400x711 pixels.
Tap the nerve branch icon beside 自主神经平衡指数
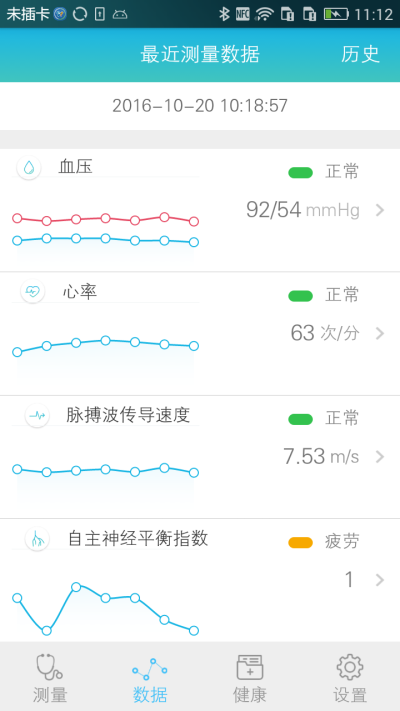[x=37, y=539]
